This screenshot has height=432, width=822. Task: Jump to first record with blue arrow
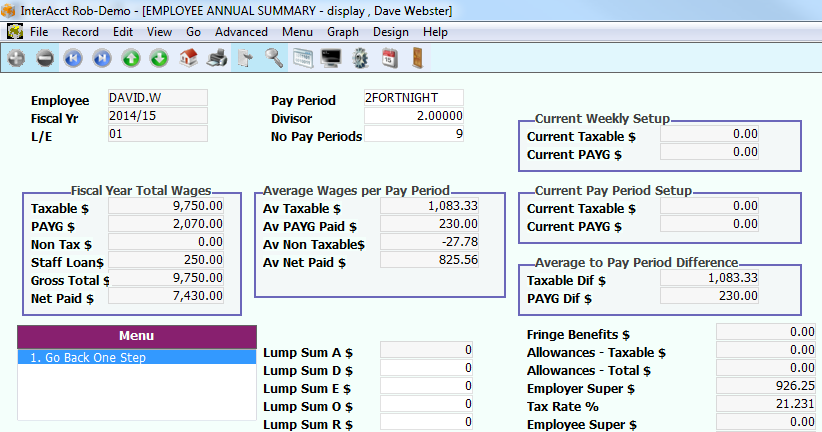click(x=73, y=58)
